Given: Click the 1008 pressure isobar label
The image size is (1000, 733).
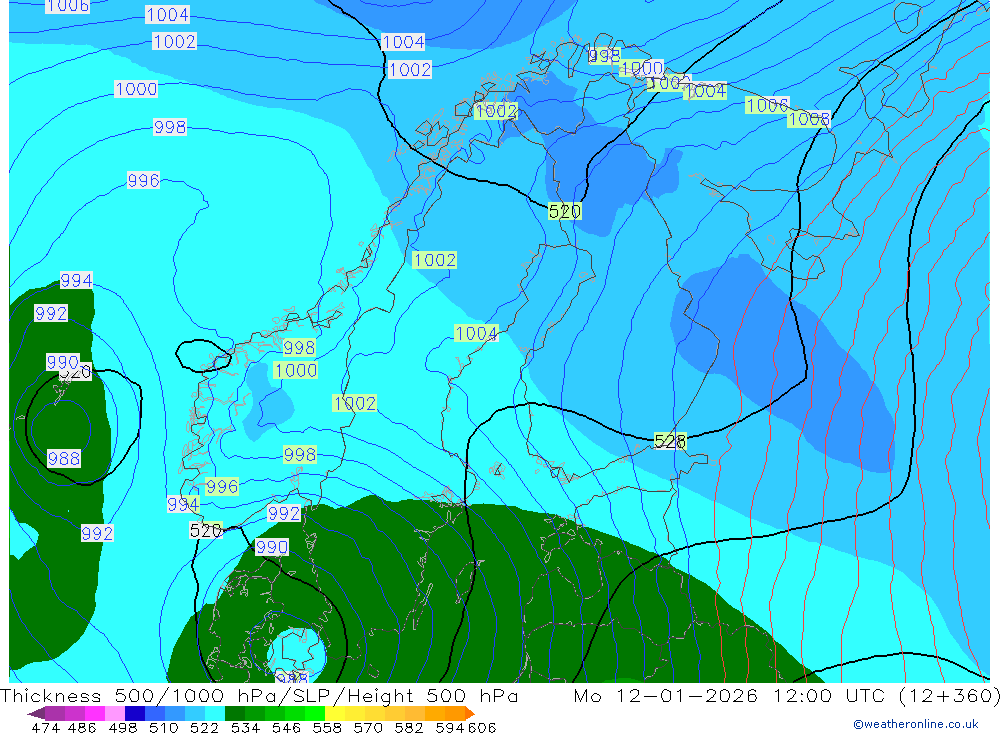Looking at the screenshot, I should click(809, 119).
